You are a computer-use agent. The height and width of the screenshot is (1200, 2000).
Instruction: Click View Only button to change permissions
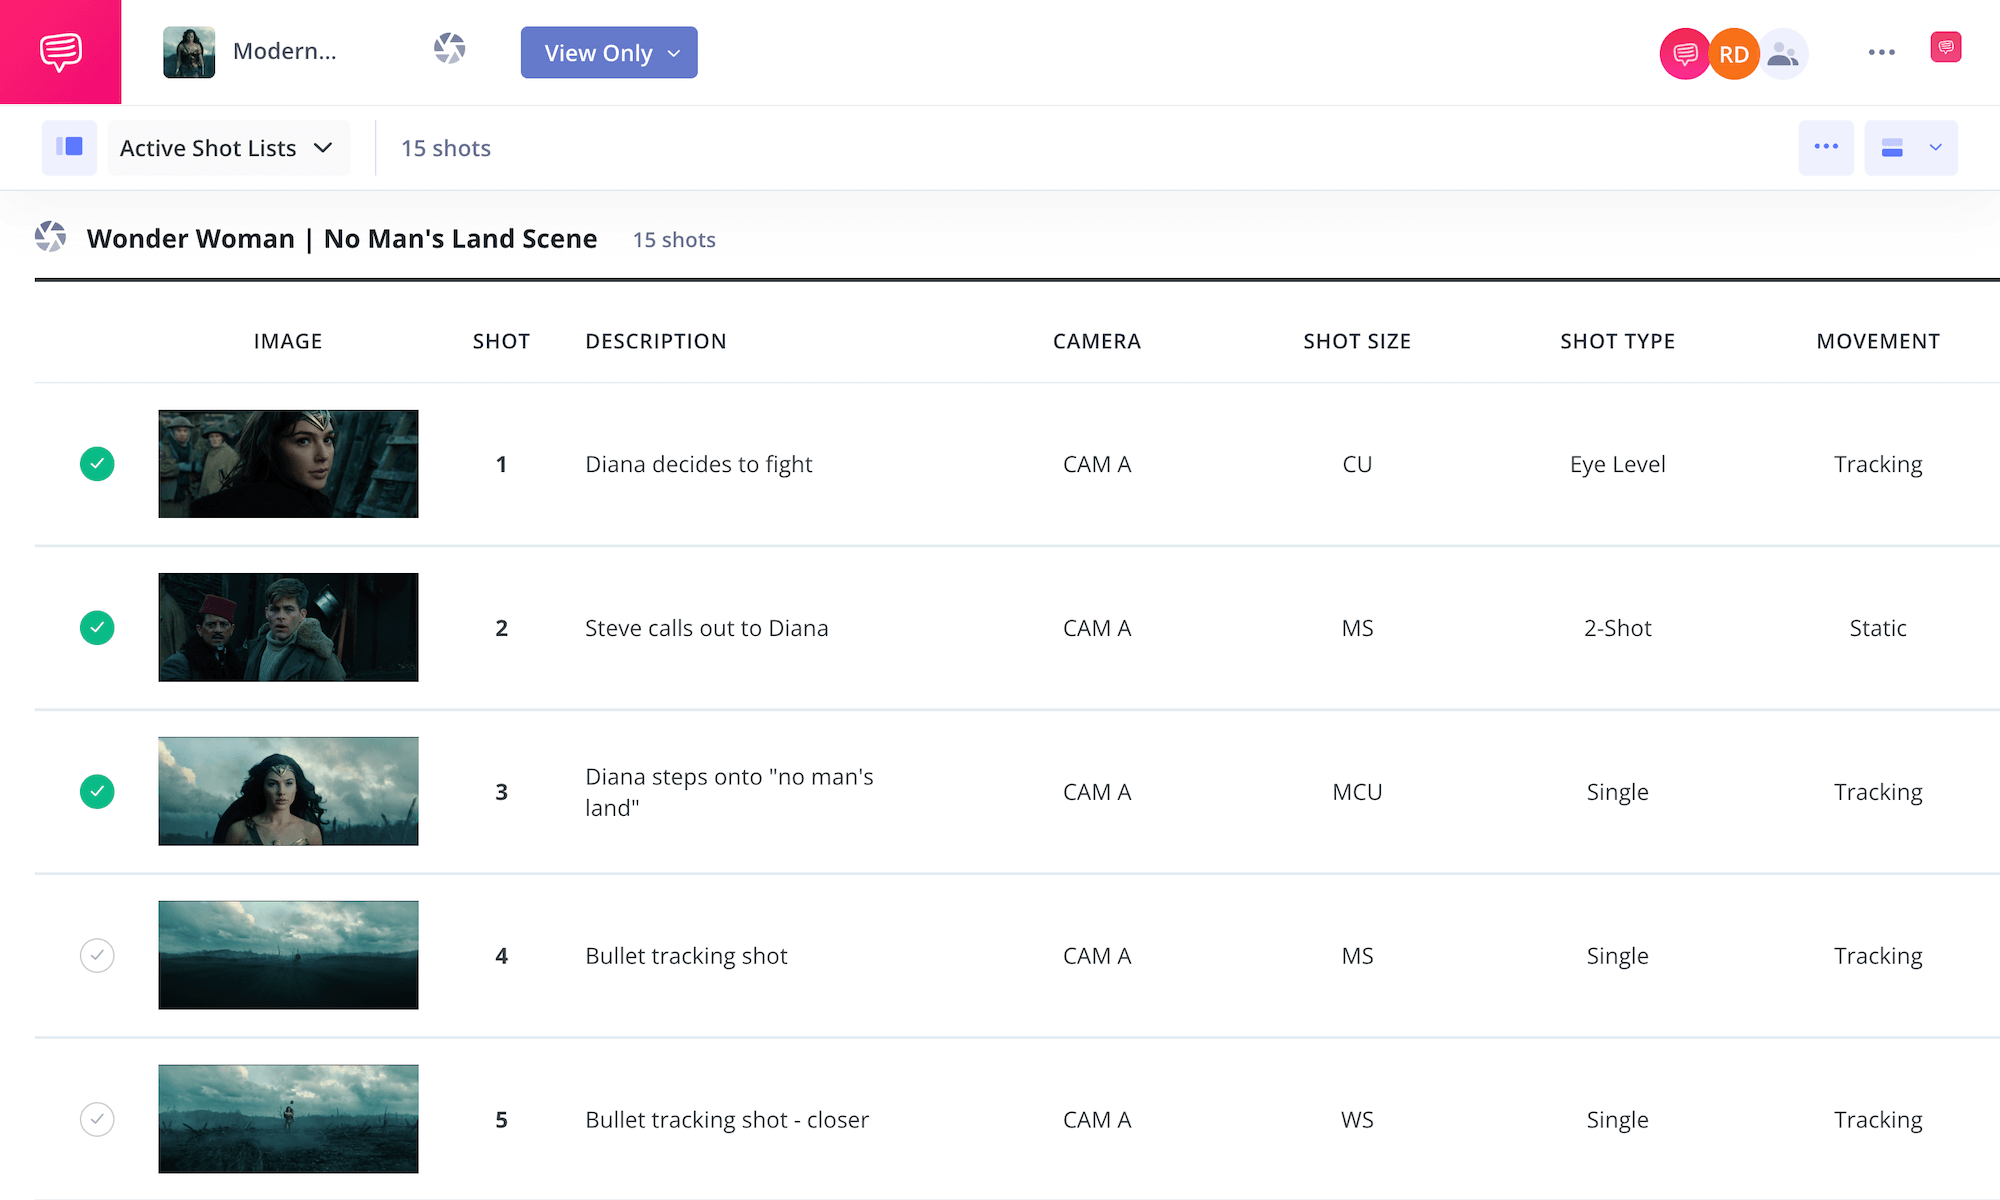pyautogui.click(x=607, y=53)
